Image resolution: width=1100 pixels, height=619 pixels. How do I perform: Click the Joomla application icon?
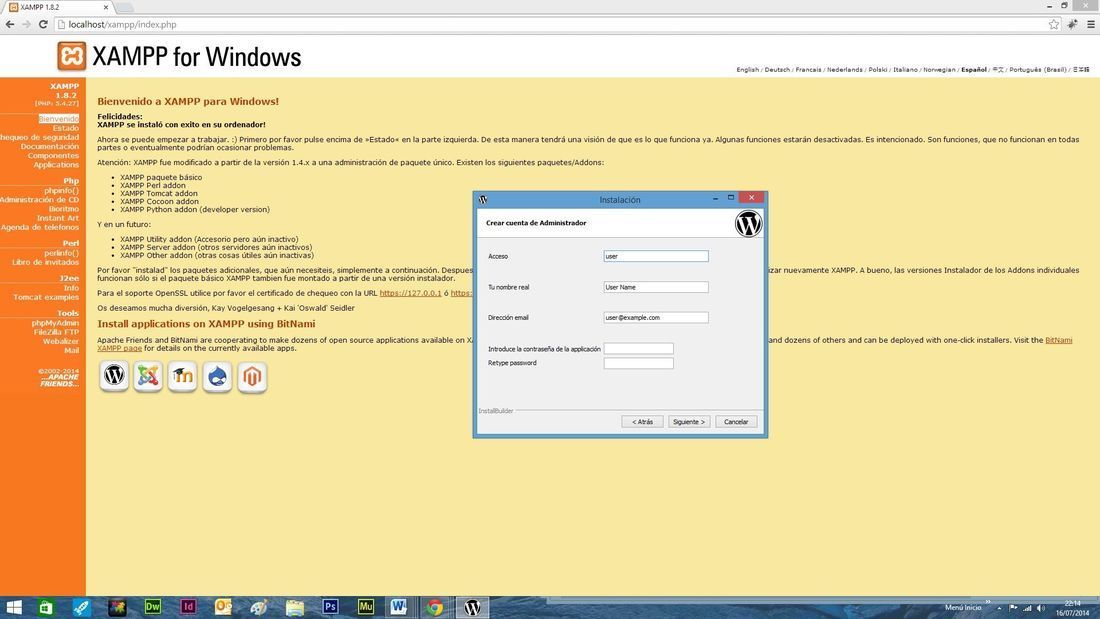tap(148, 376)
